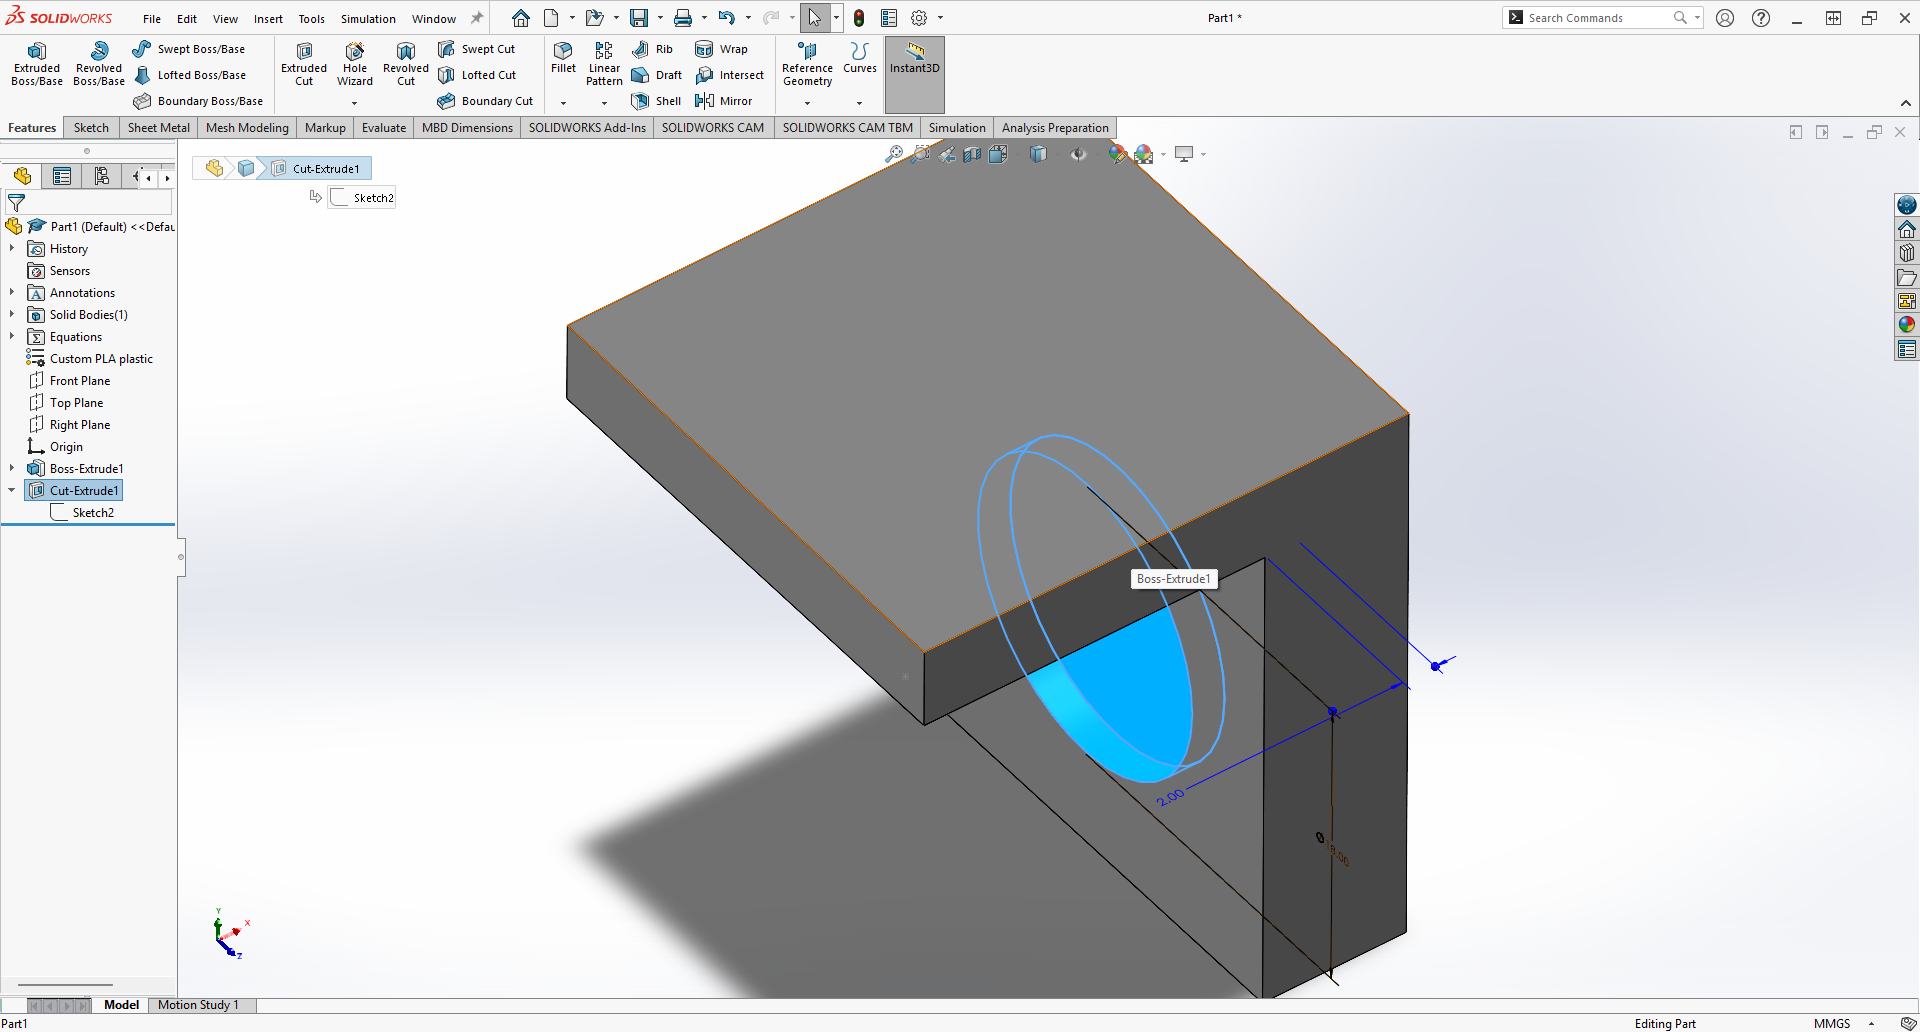Click the Mirror tool
This screenshot has height=1032, width=1920.
(x=724, y=101)
